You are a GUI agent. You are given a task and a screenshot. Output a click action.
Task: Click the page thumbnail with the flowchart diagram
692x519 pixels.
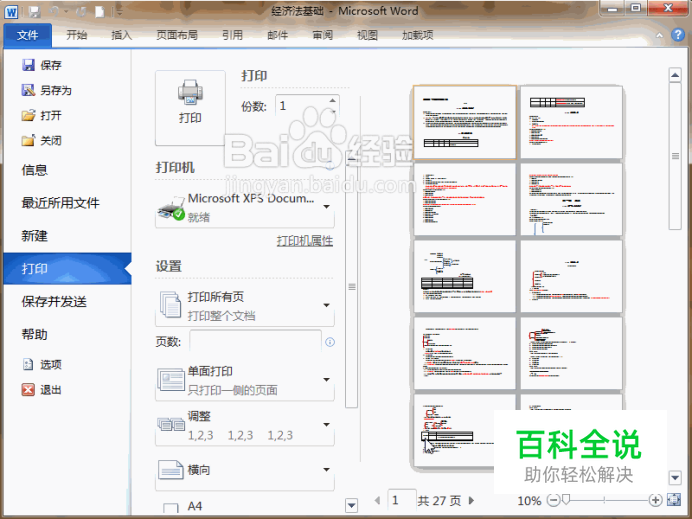465,276
